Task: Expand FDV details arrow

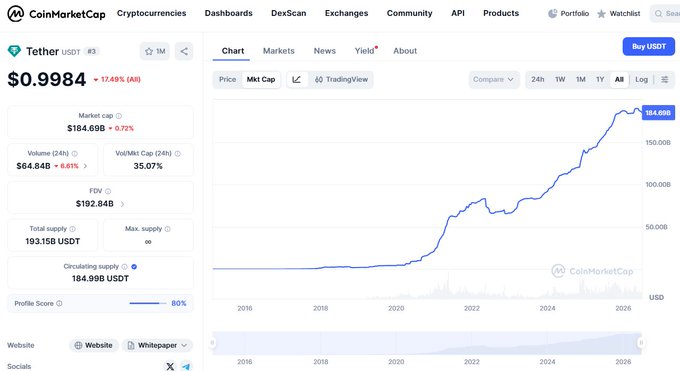Action: click(x=122, y=204)
